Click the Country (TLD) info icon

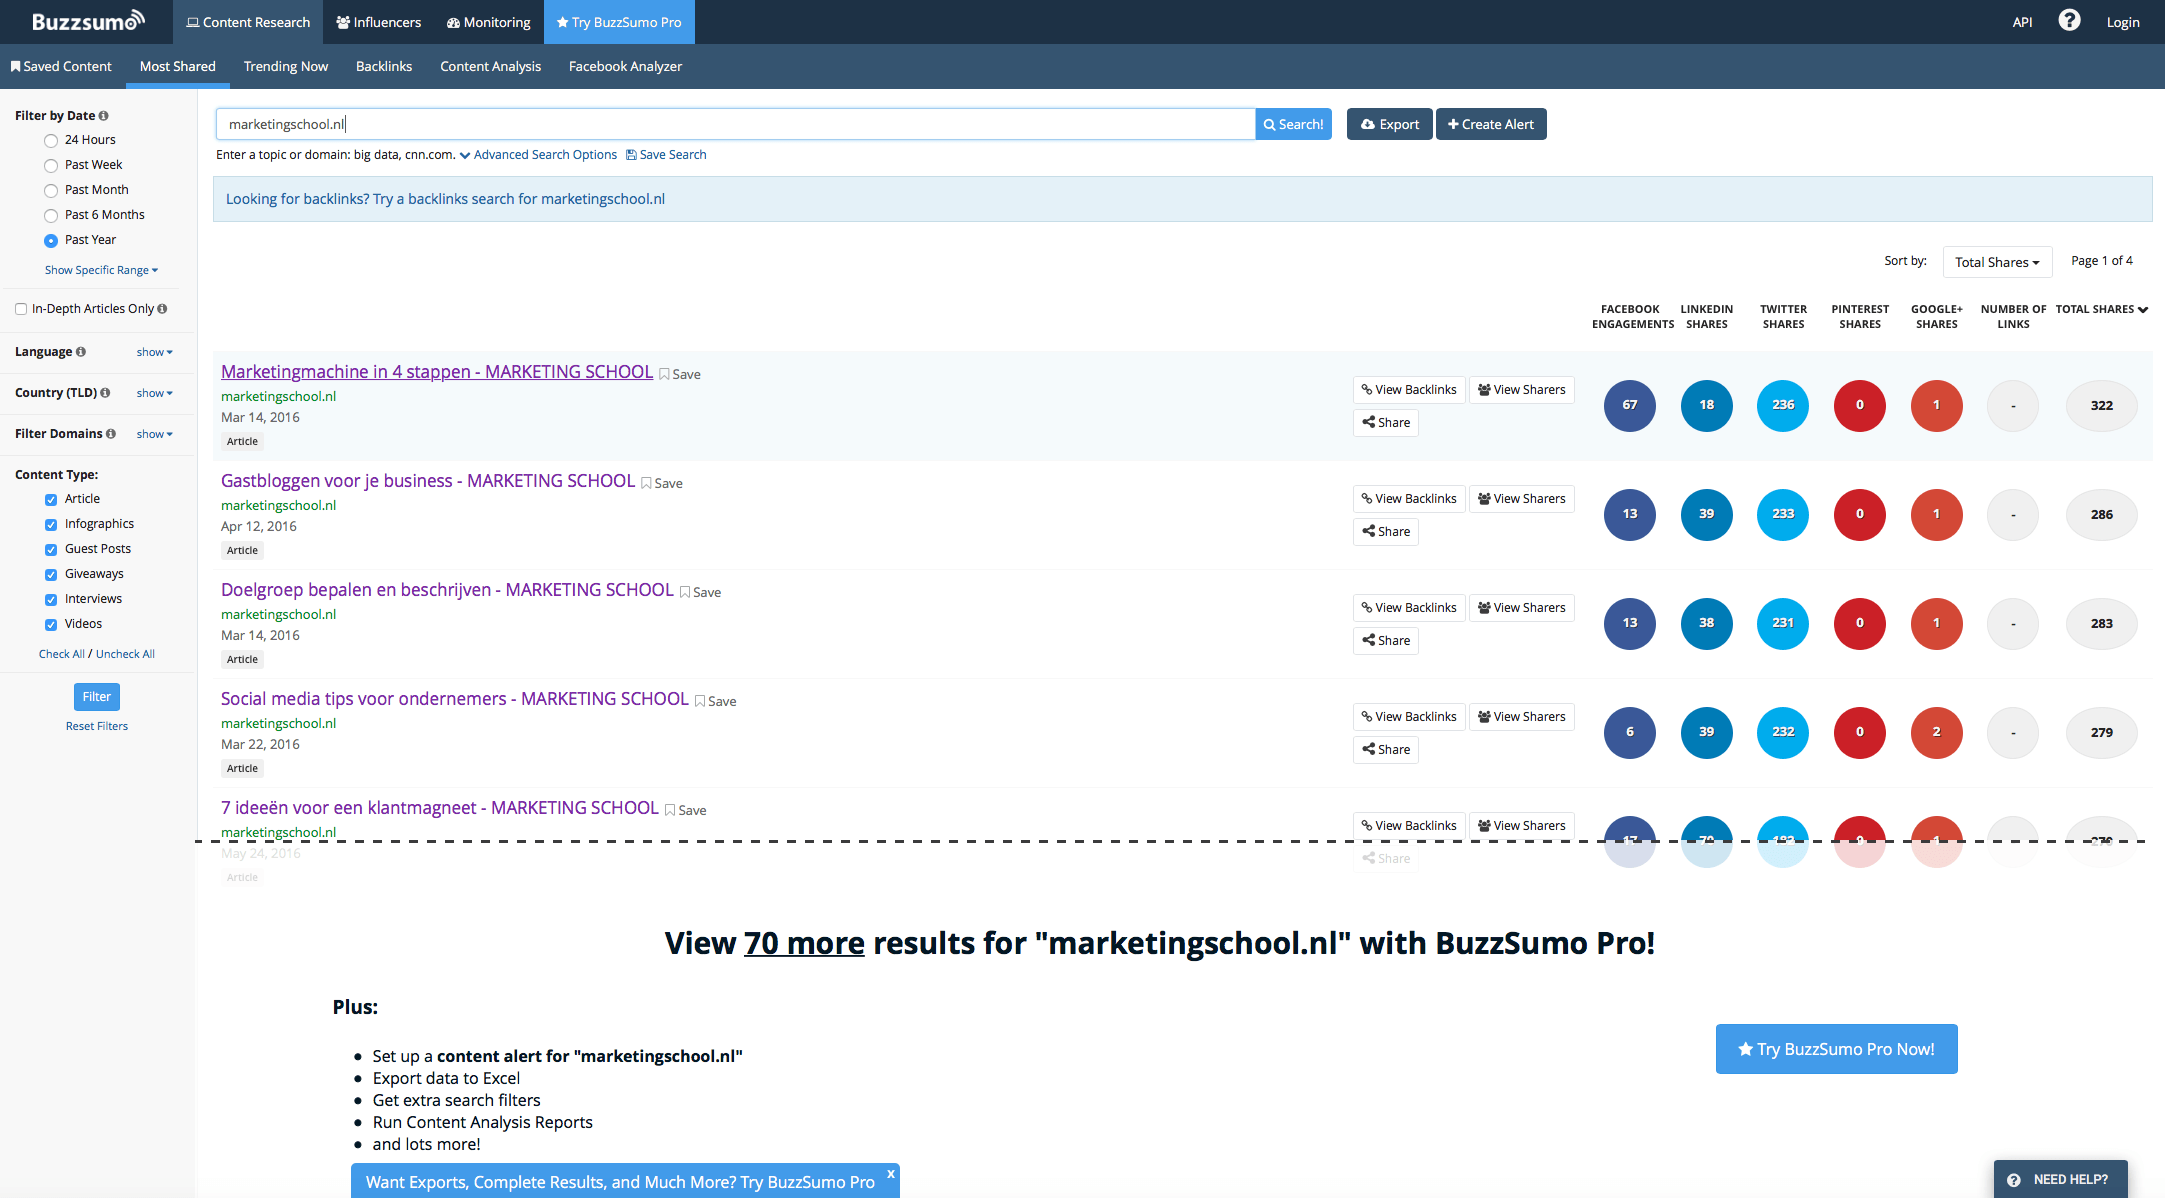pos(105,393)
